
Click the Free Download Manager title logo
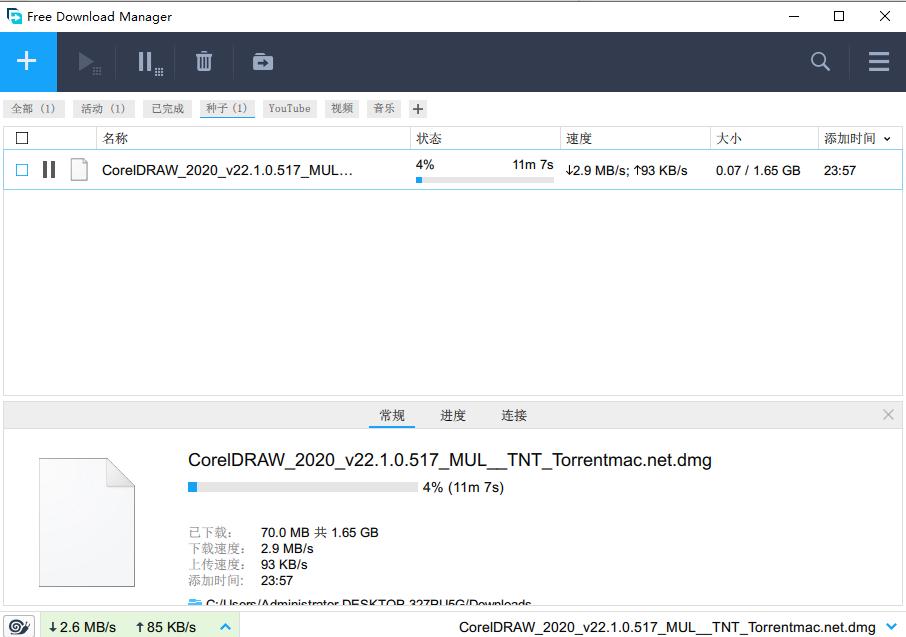[x=14, y=16]
